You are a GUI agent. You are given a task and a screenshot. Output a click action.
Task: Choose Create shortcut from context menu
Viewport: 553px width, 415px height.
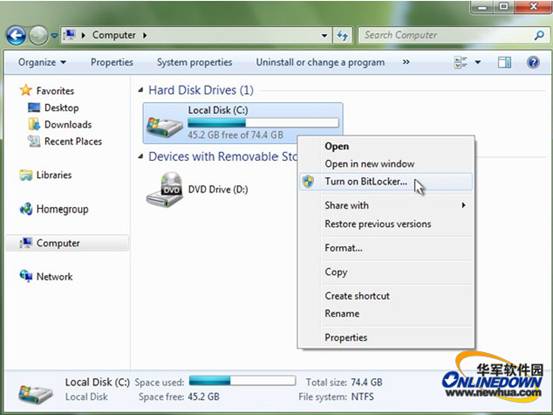point(357,296)
